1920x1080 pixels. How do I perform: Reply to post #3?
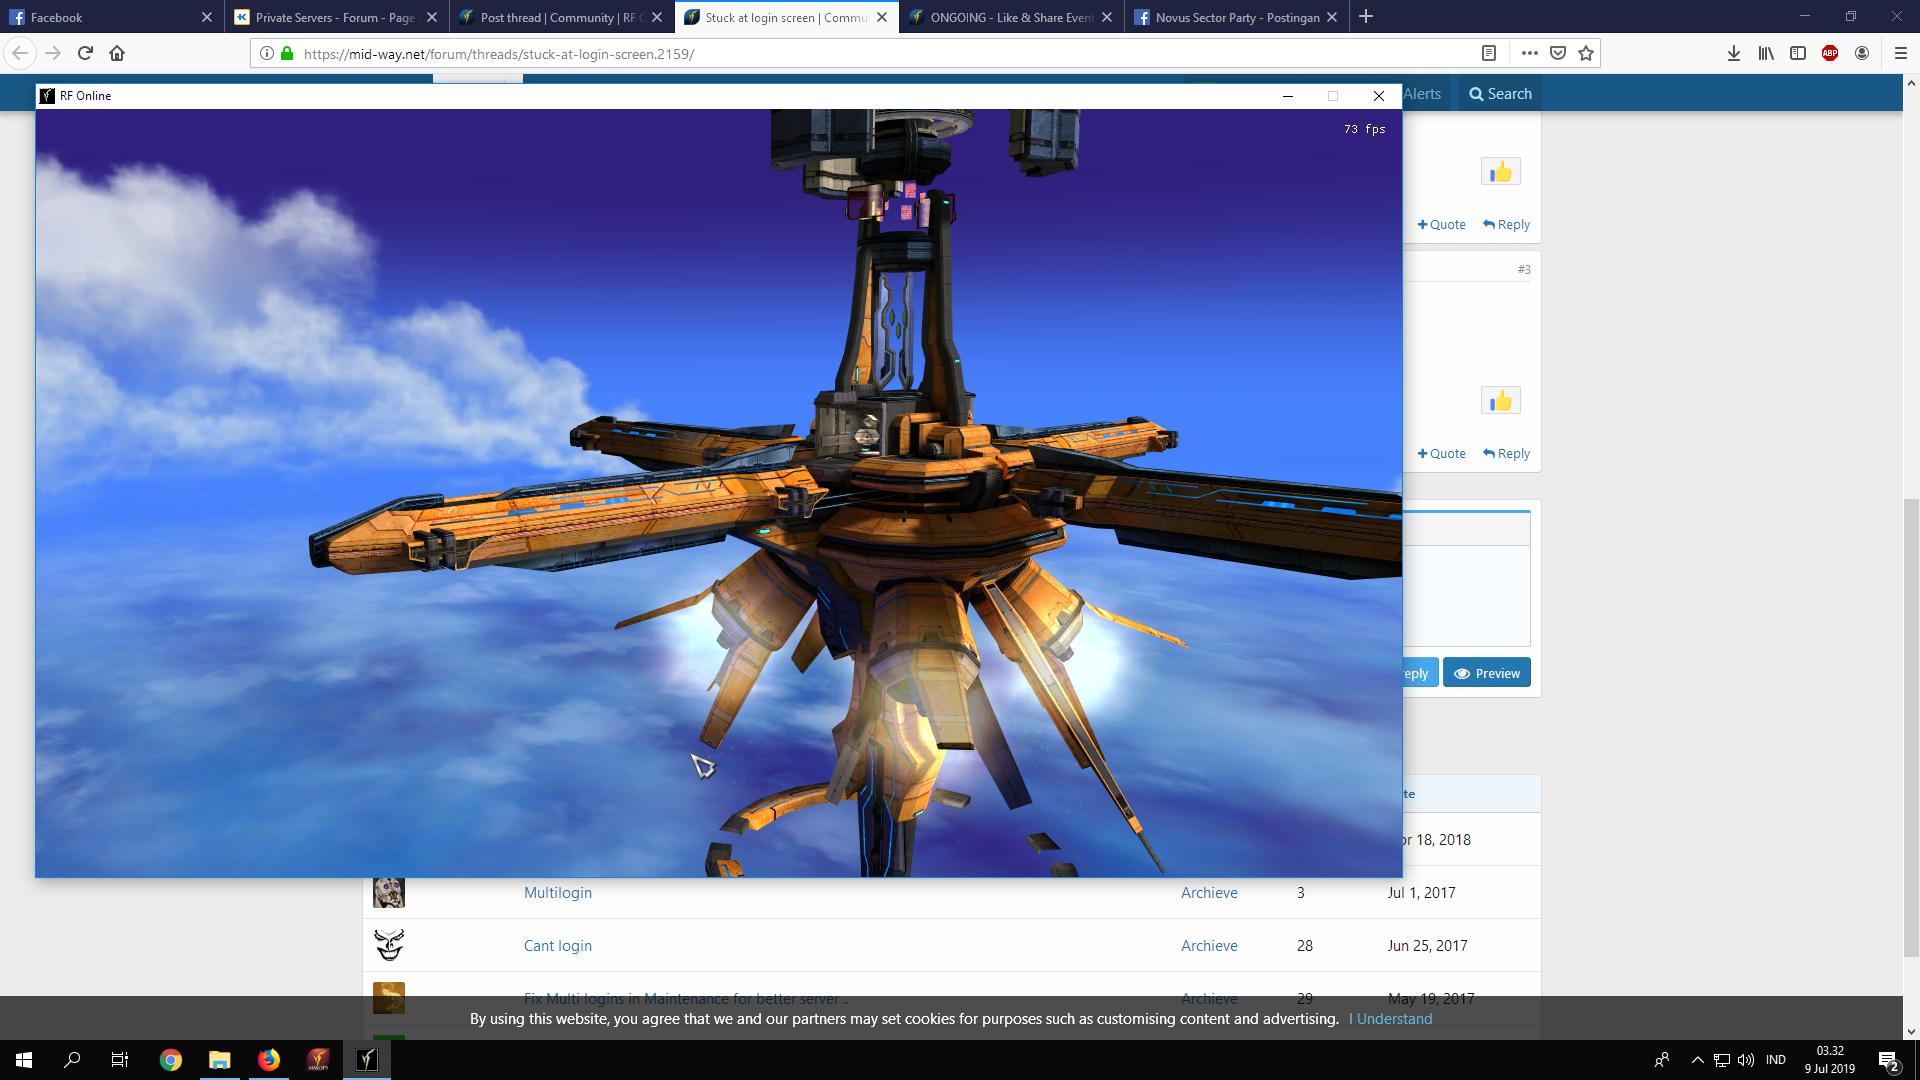(1506, 454)
